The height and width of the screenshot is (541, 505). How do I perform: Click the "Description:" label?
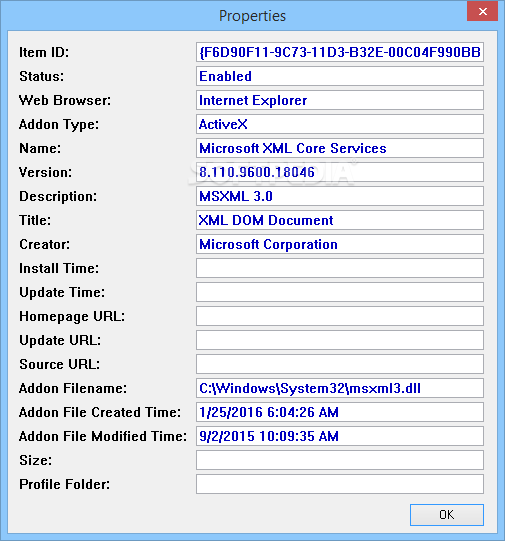[58, 196]
